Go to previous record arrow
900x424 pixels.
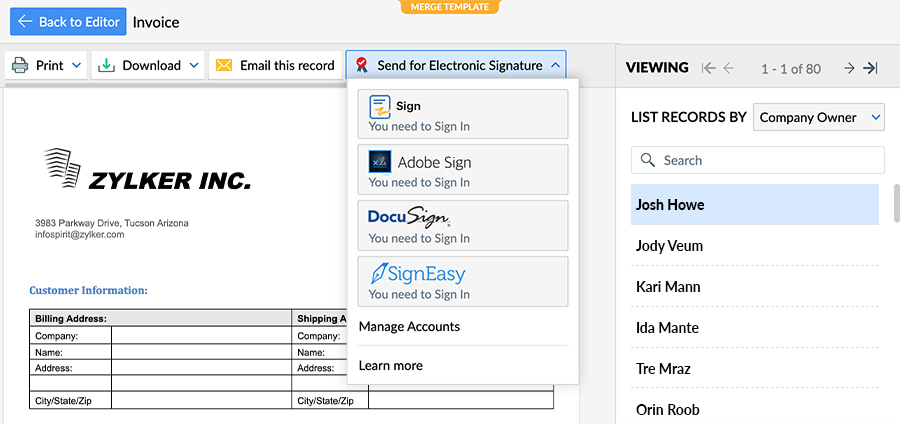729,68
